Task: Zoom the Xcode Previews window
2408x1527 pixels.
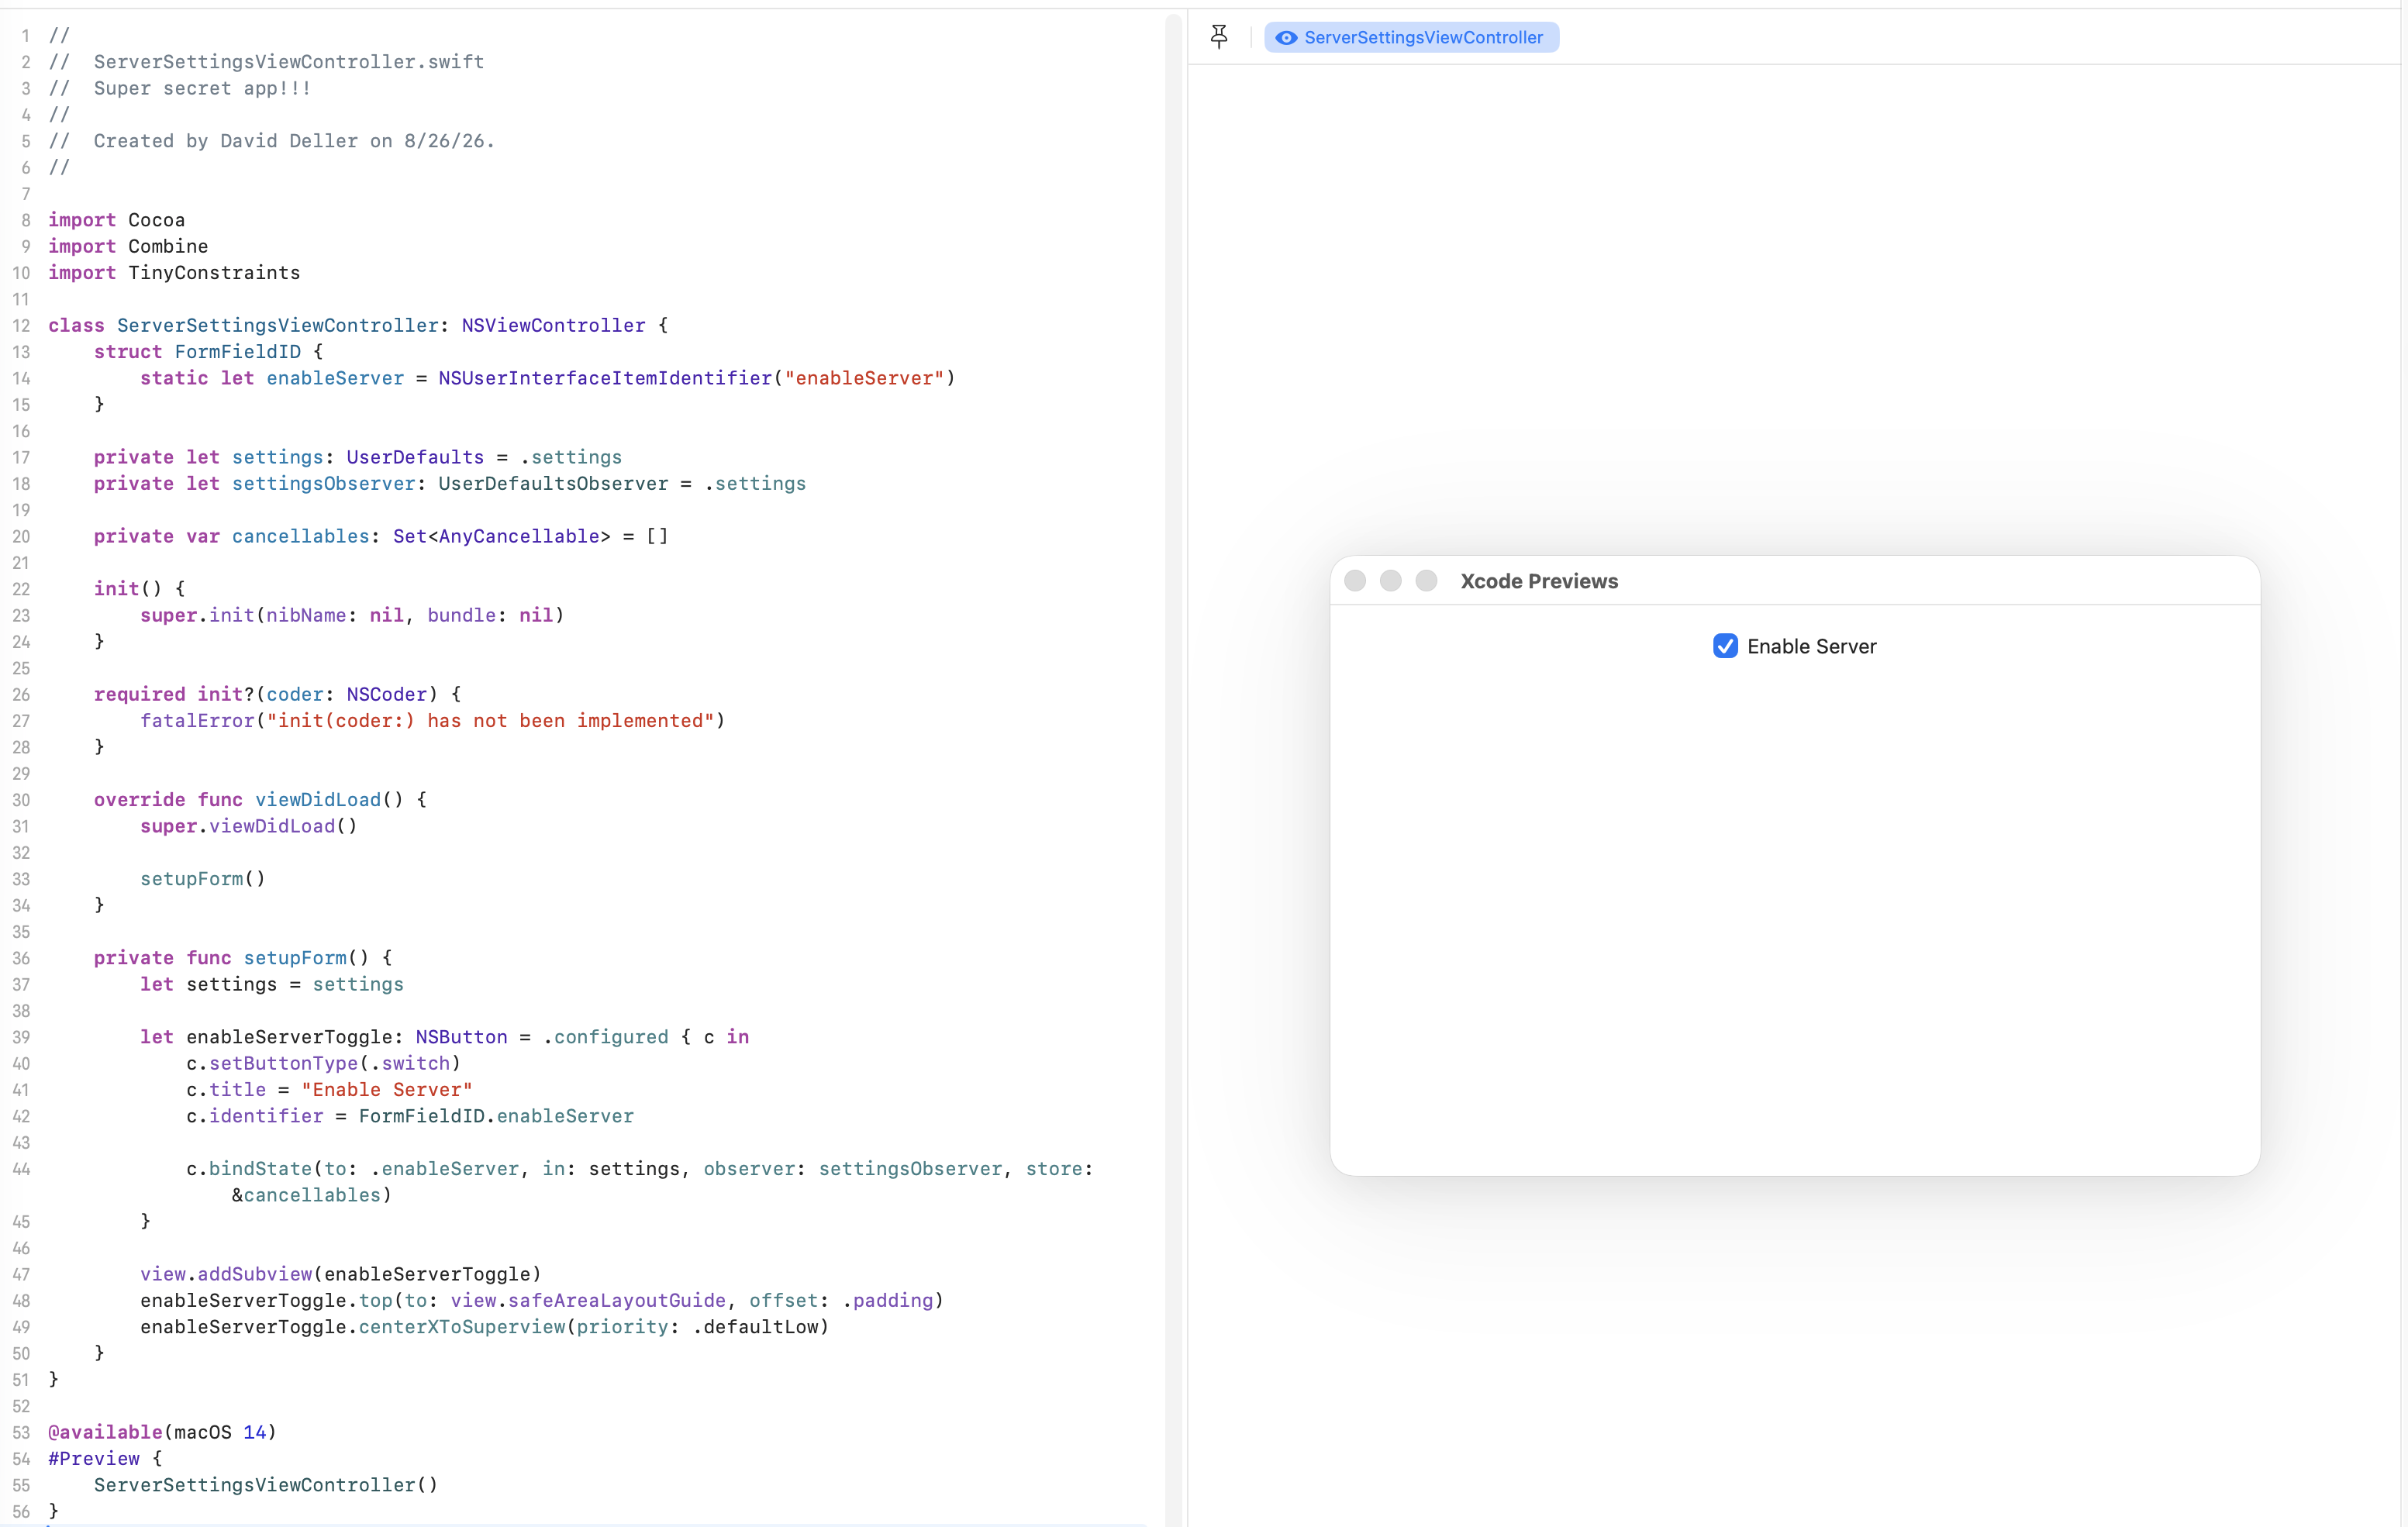Action: [1427, 581]
